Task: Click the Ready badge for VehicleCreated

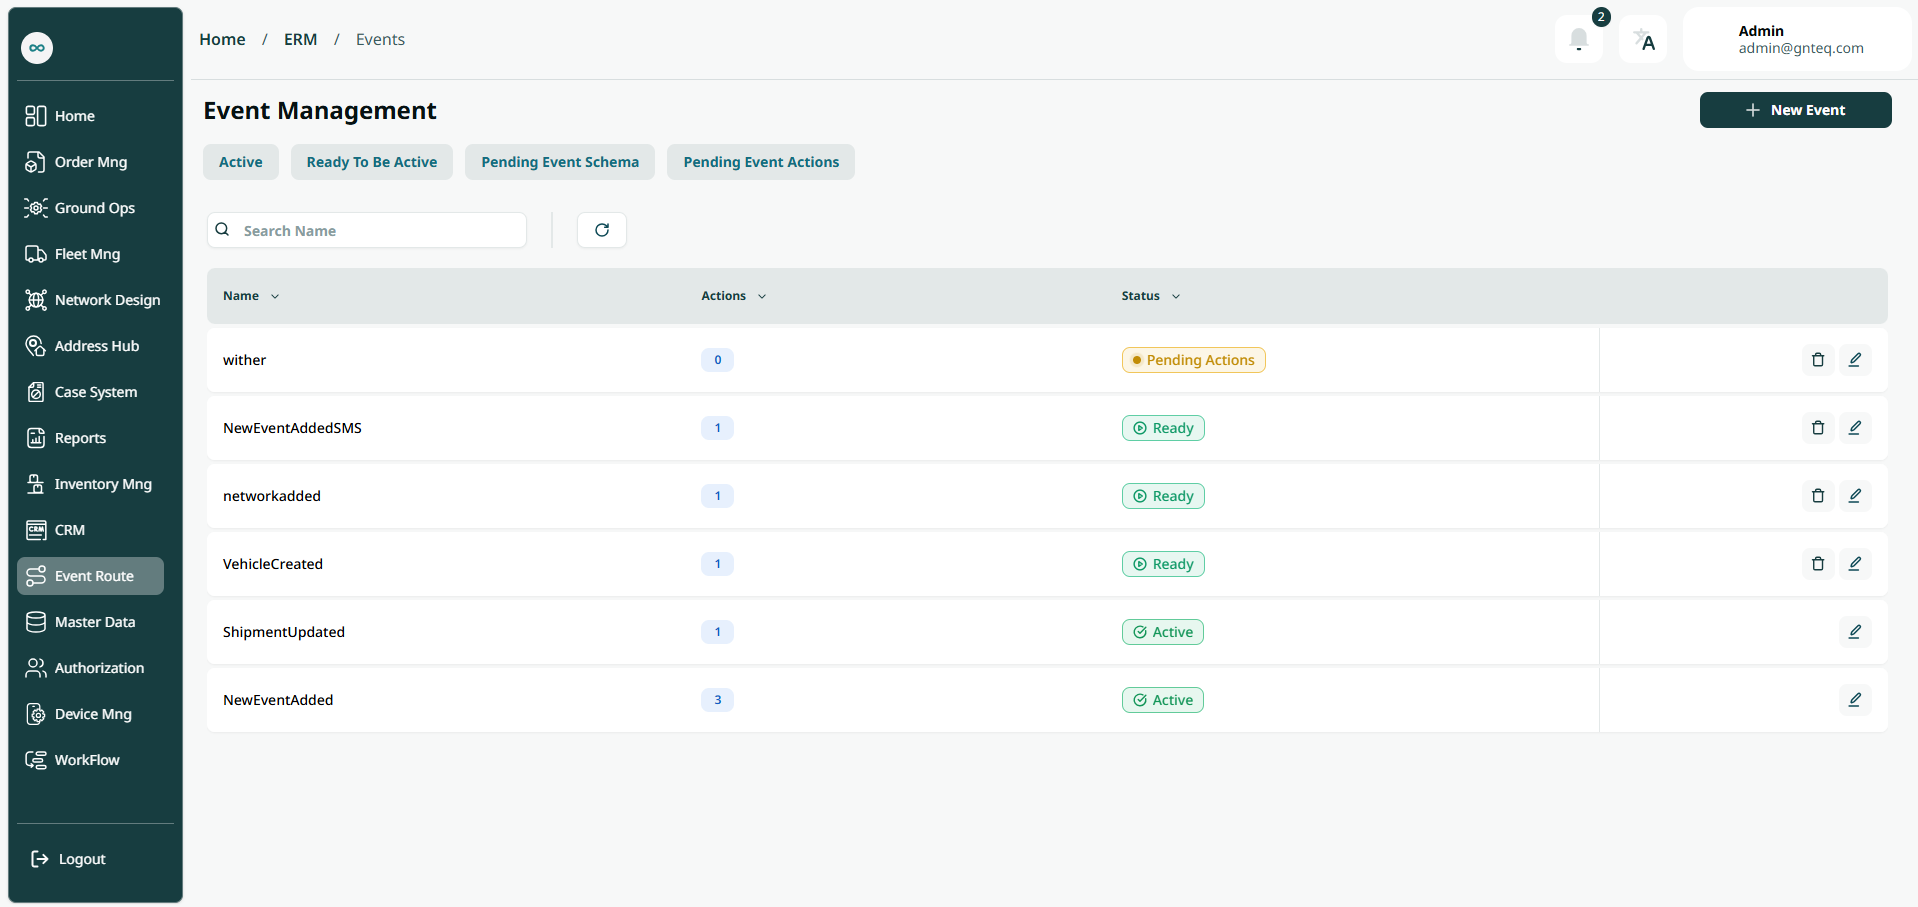Action: click(1163, 564)
